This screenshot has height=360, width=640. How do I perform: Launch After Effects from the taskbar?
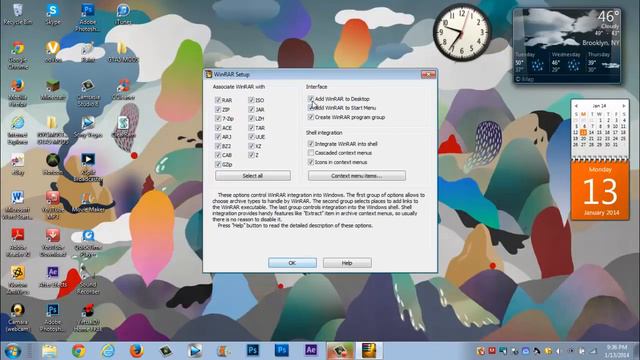[311, 350]
